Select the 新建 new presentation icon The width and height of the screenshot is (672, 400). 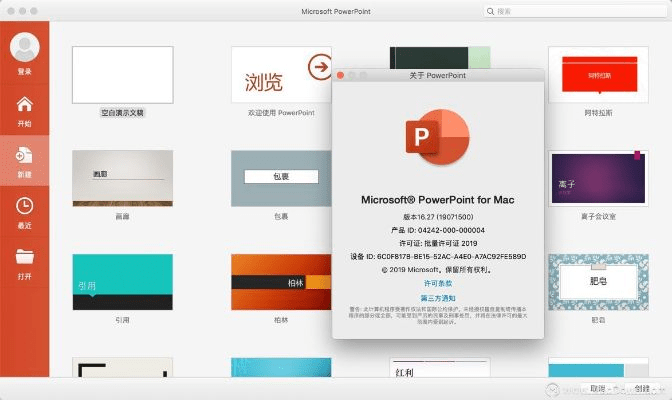[24, 156]
